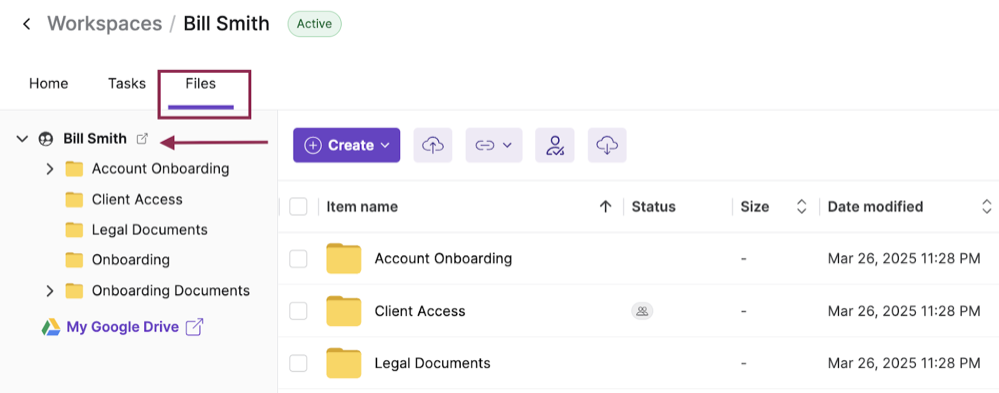Click the ascending sort arrow on Item name

[x=606, y=206]
